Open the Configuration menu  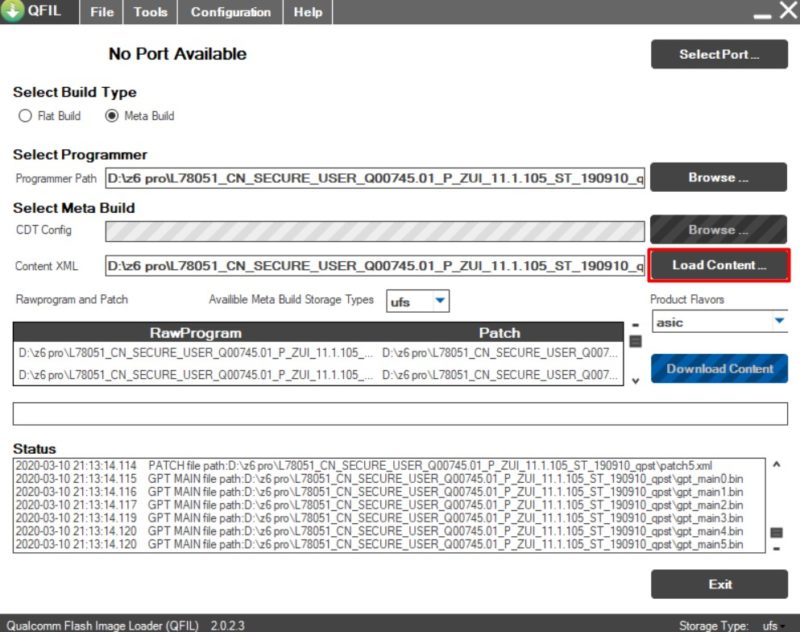coord(230,12)
